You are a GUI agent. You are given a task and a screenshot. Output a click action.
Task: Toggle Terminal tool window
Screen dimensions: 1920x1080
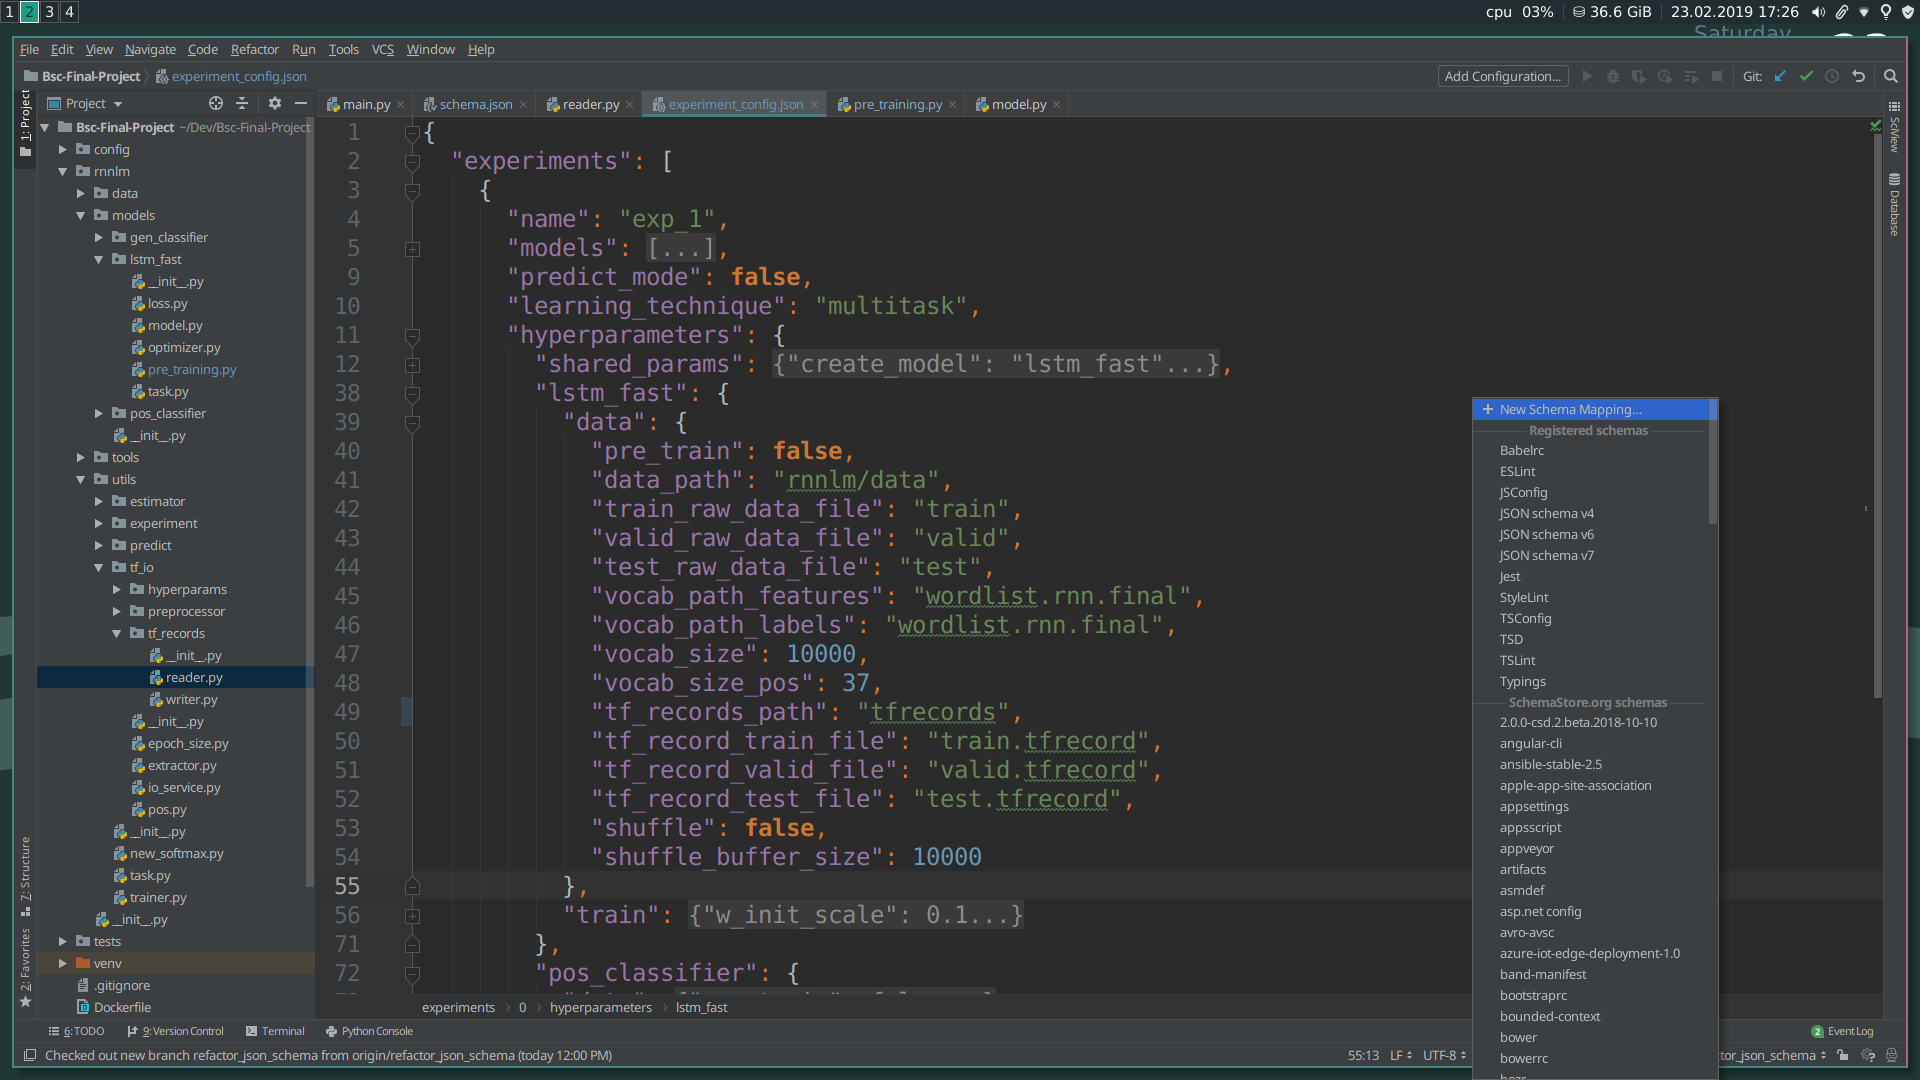pos(275,1031)
